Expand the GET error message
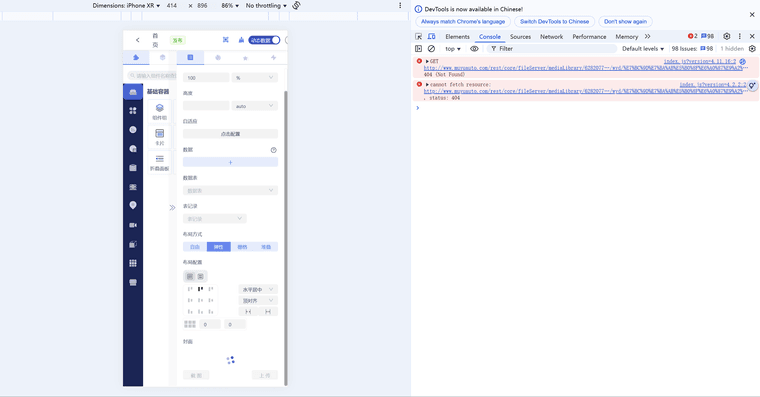Screen dimensions: 760x397 427,62
